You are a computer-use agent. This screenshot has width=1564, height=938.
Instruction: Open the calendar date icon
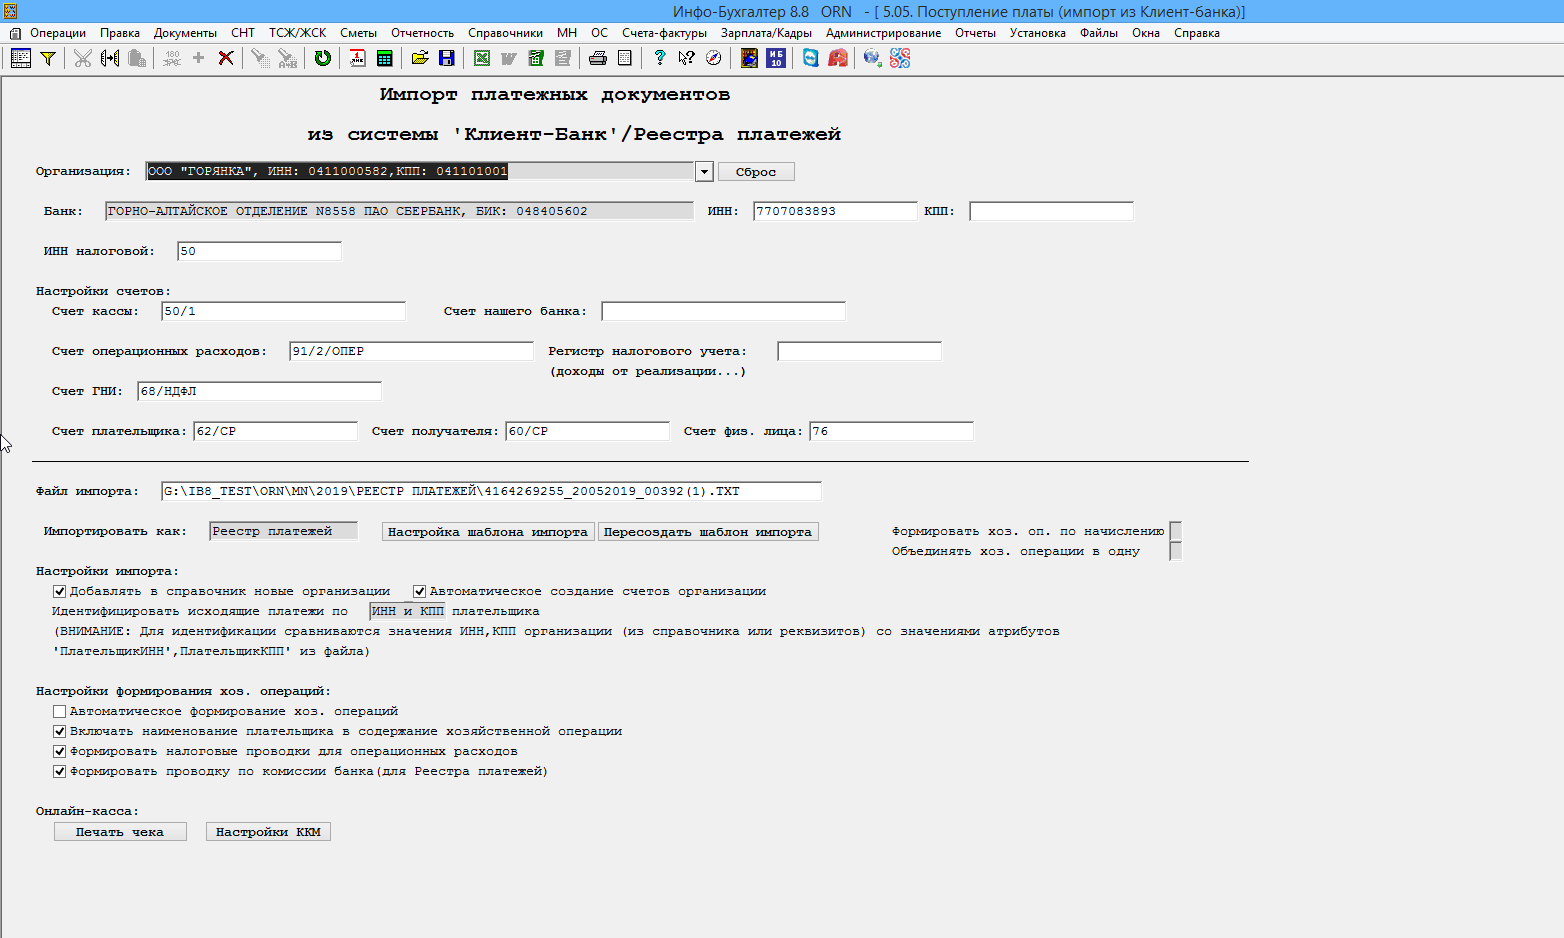click(358, 58)
